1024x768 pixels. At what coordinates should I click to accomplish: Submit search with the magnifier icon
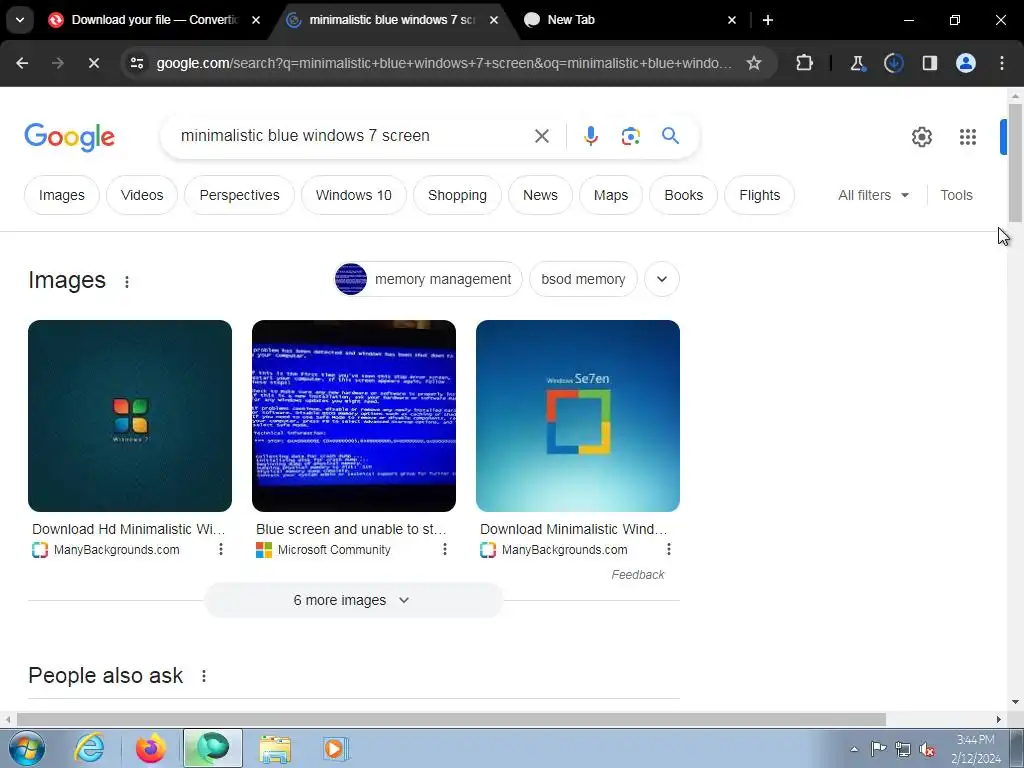pyautogui.click(x=670, y=136)
